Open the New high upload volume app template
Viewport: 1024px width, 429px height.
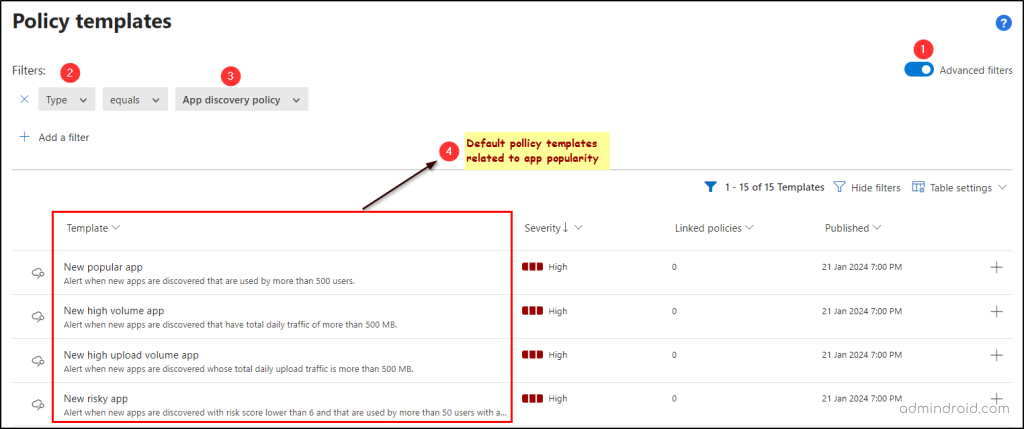[x=131, y=355]
